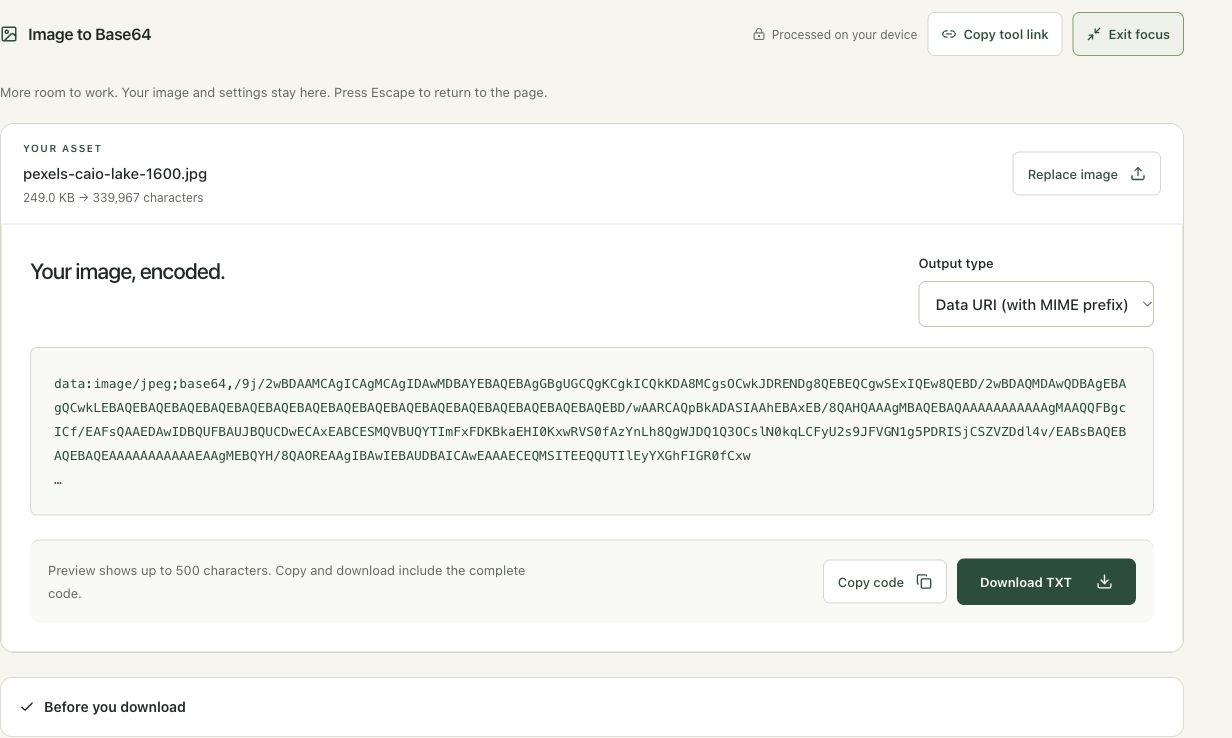Click the 249.0 KB → 339,967 characters text
Viewport: 1232px width, 738px height.
click(x=113, y=198)
